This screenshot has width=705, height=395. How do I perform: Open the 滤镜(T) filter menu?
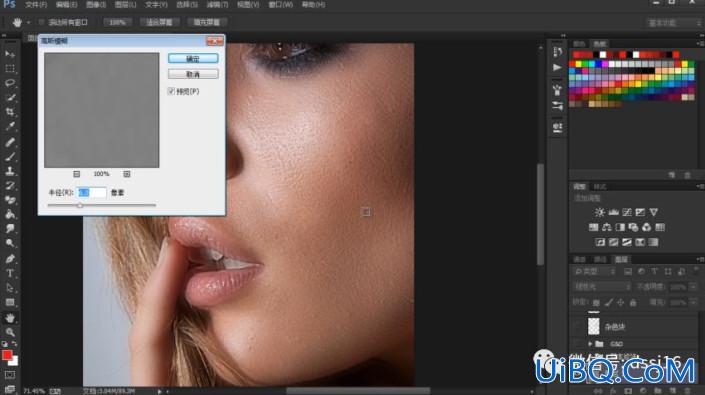coord(217,4)
